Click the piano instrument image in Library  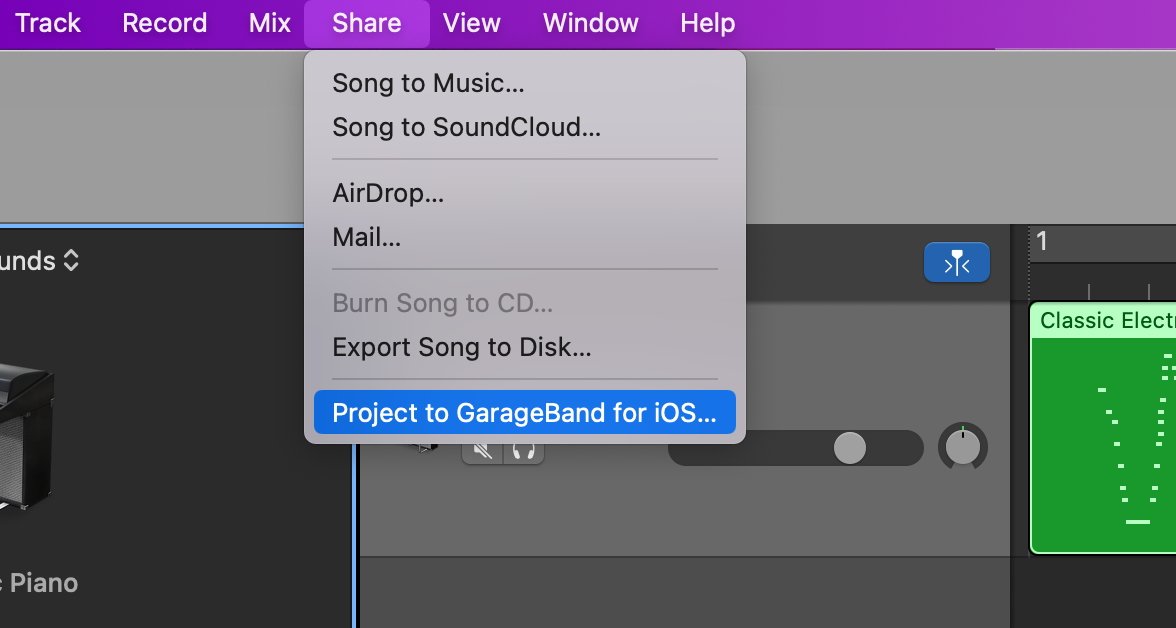(26, 437)
